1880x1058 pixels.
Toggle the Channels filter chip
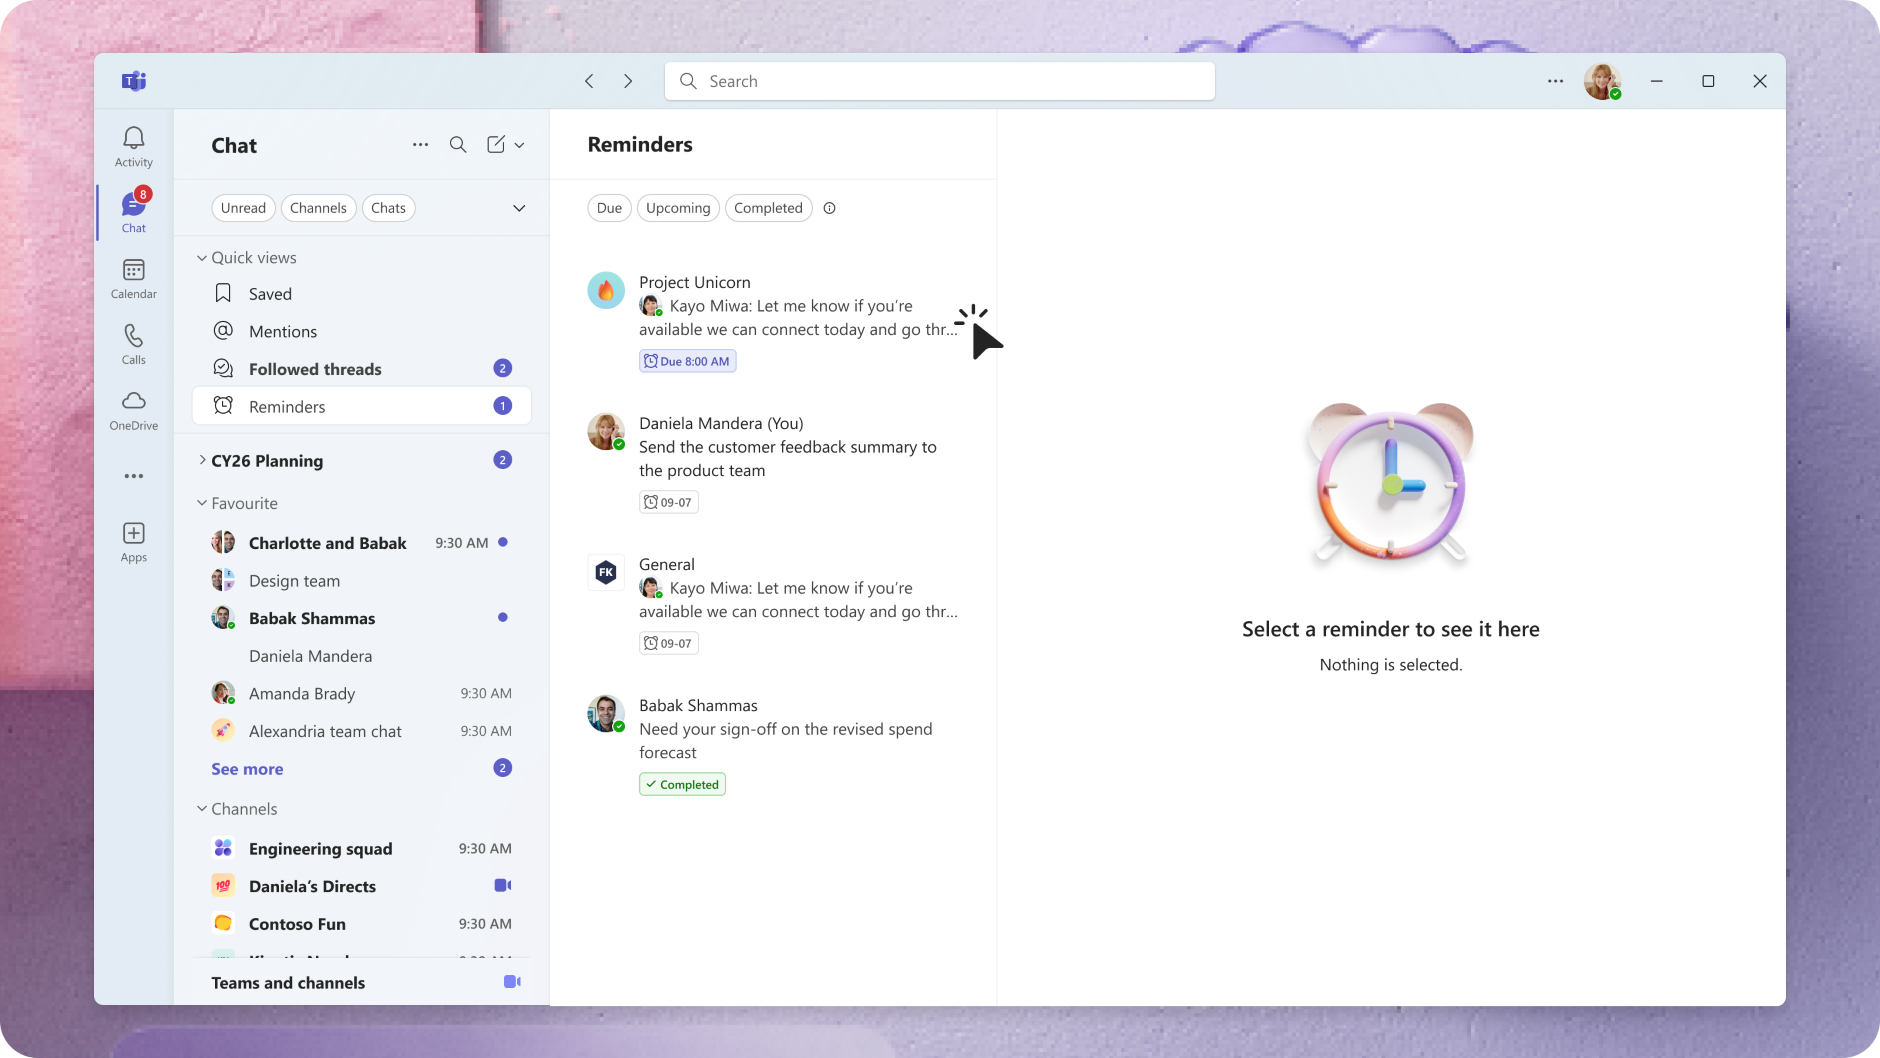[318, 208]
